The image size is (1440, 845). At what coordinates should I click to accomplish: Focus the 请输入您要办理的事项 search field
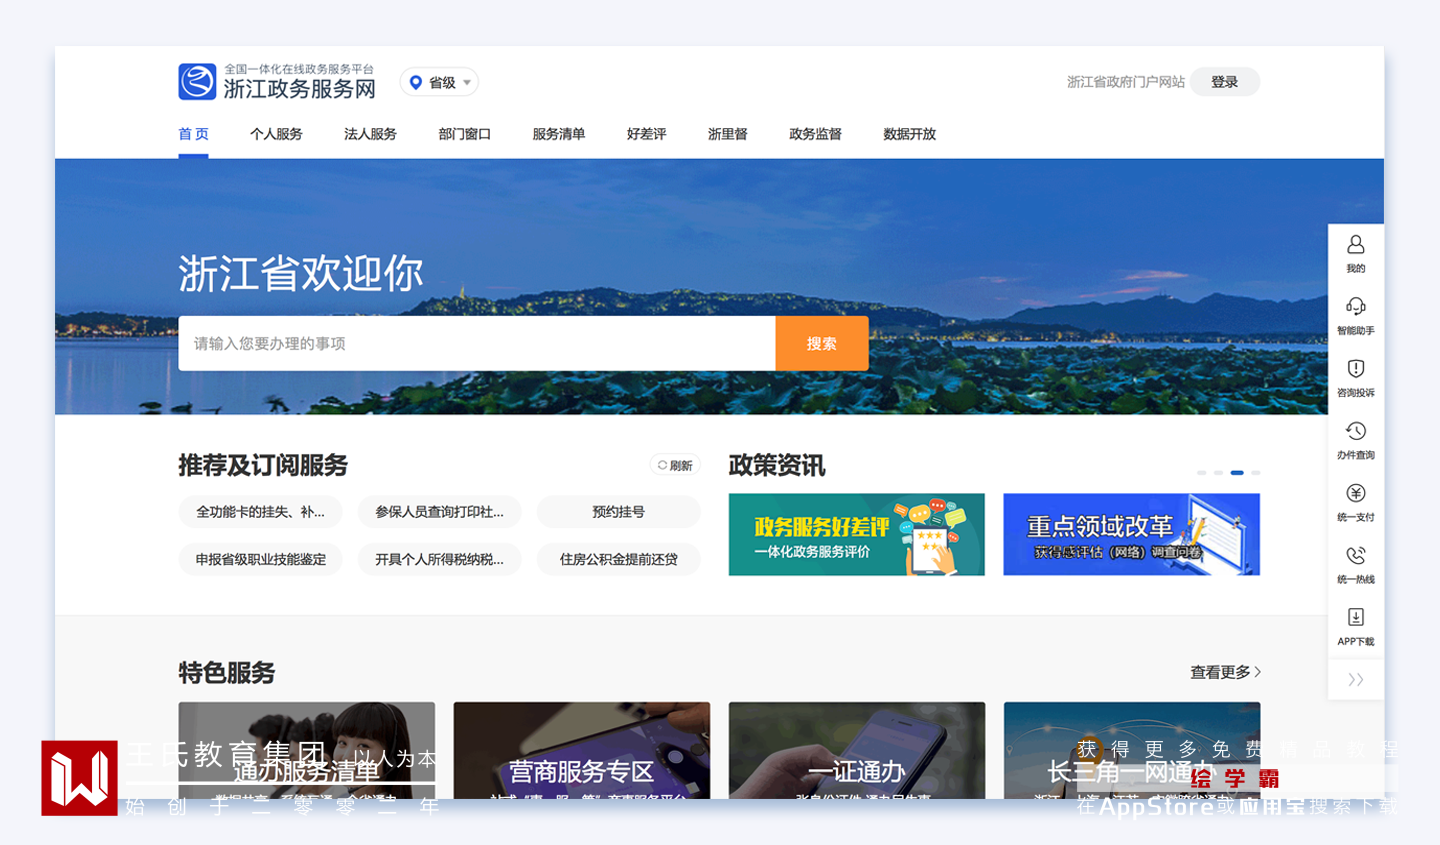point(477,344)
